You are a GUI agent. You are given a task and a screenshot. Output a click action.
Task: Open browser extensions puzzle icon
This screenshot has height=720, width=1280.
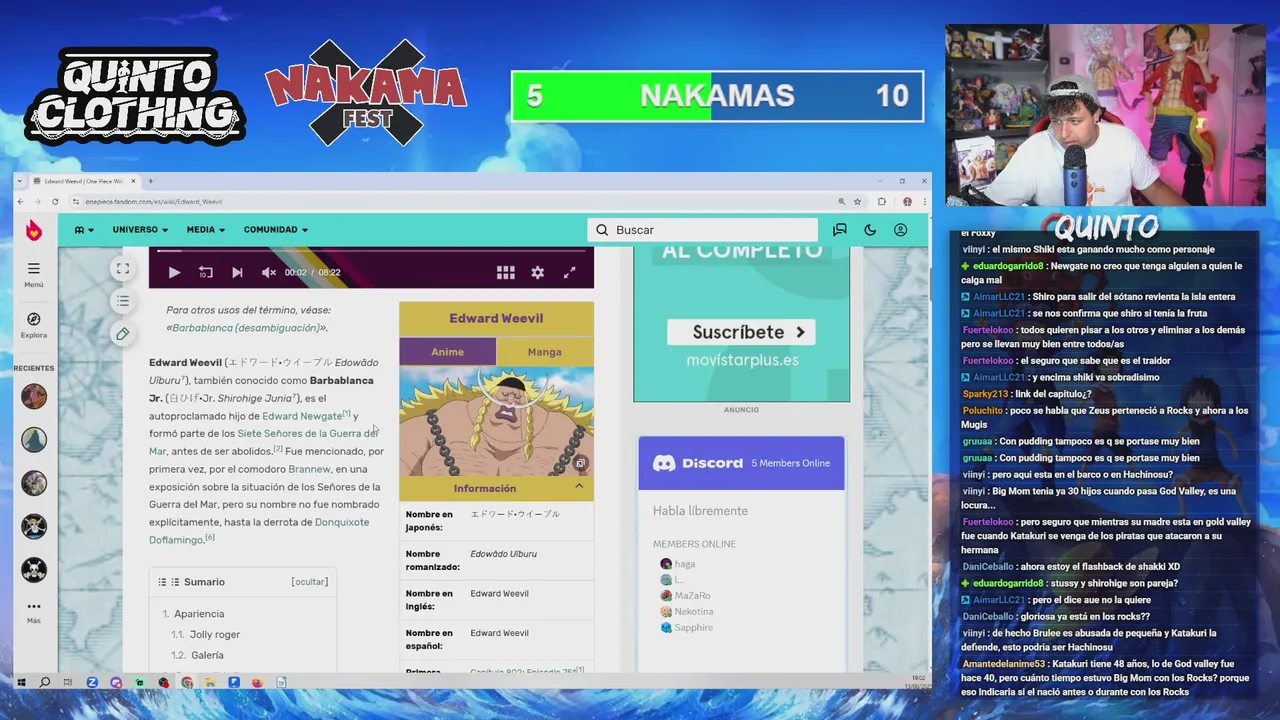pyautogui.click(x=881, y=202)
